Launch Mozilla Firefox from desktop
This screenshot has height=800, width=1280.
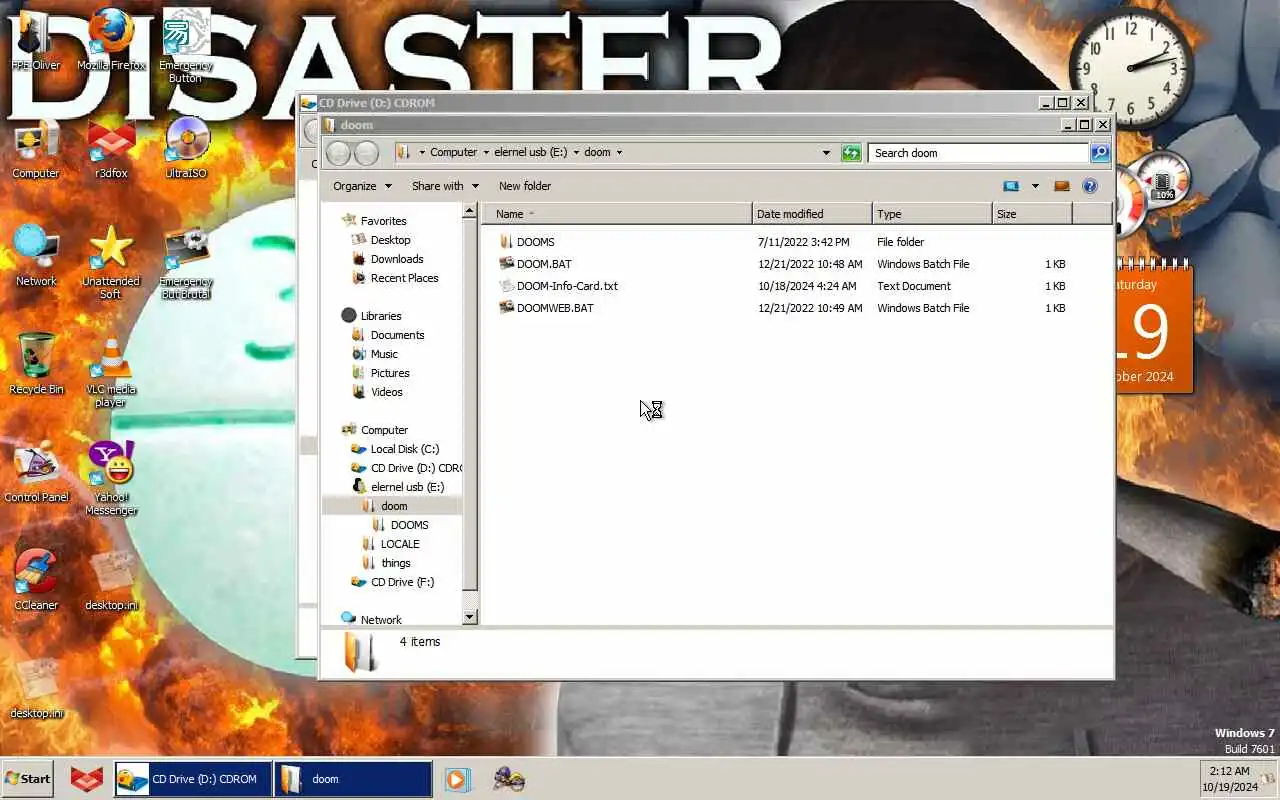[111, 40]
